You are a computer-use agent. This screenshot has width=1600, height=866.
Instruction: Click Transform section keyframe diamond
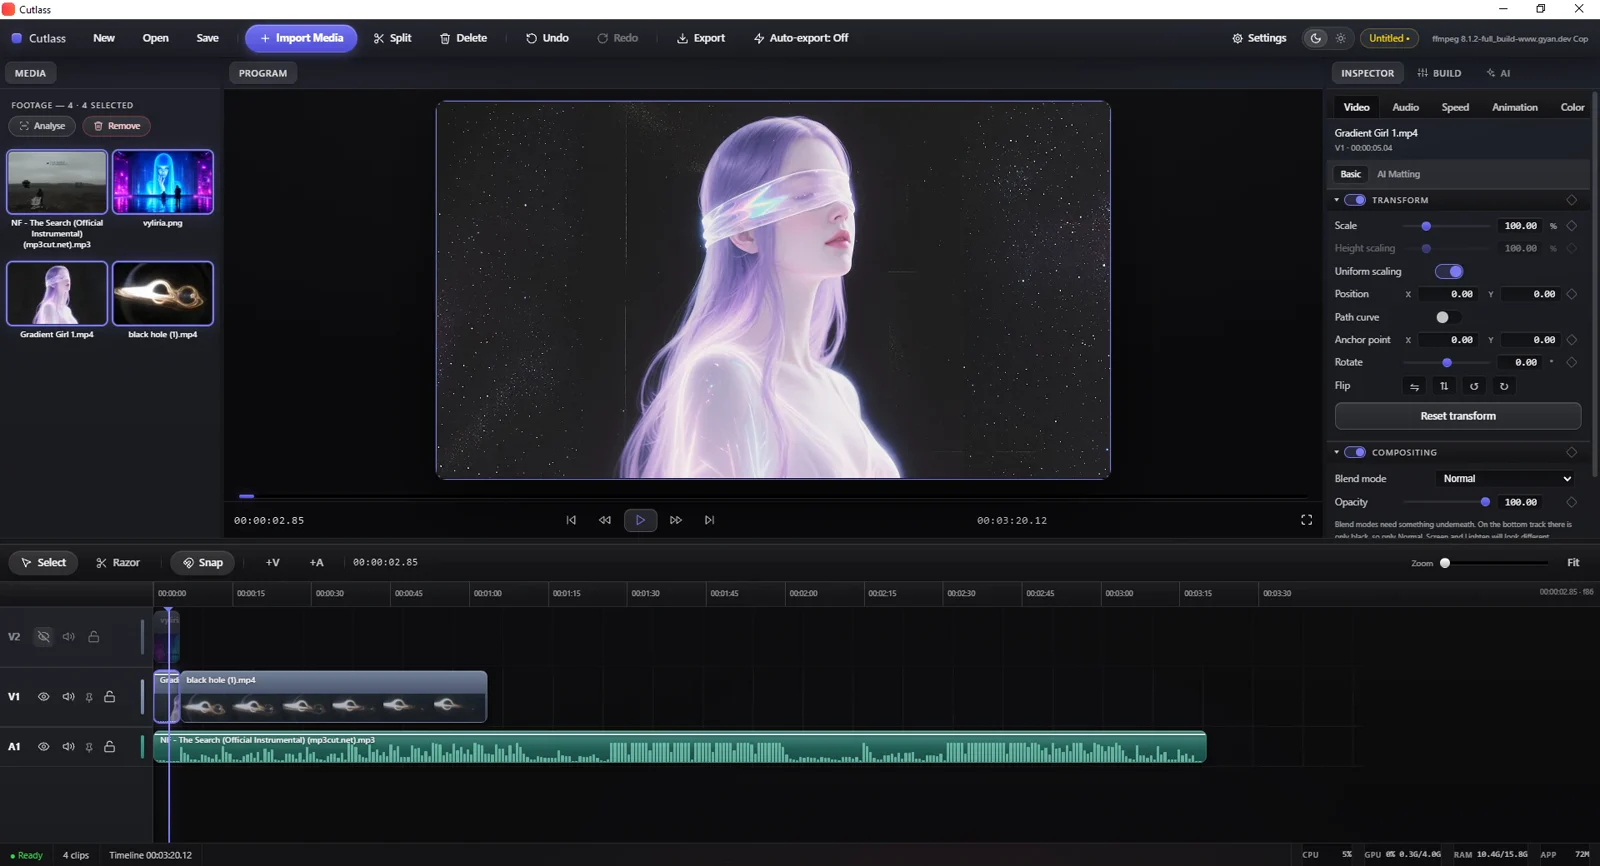(x=1572, y=200)
